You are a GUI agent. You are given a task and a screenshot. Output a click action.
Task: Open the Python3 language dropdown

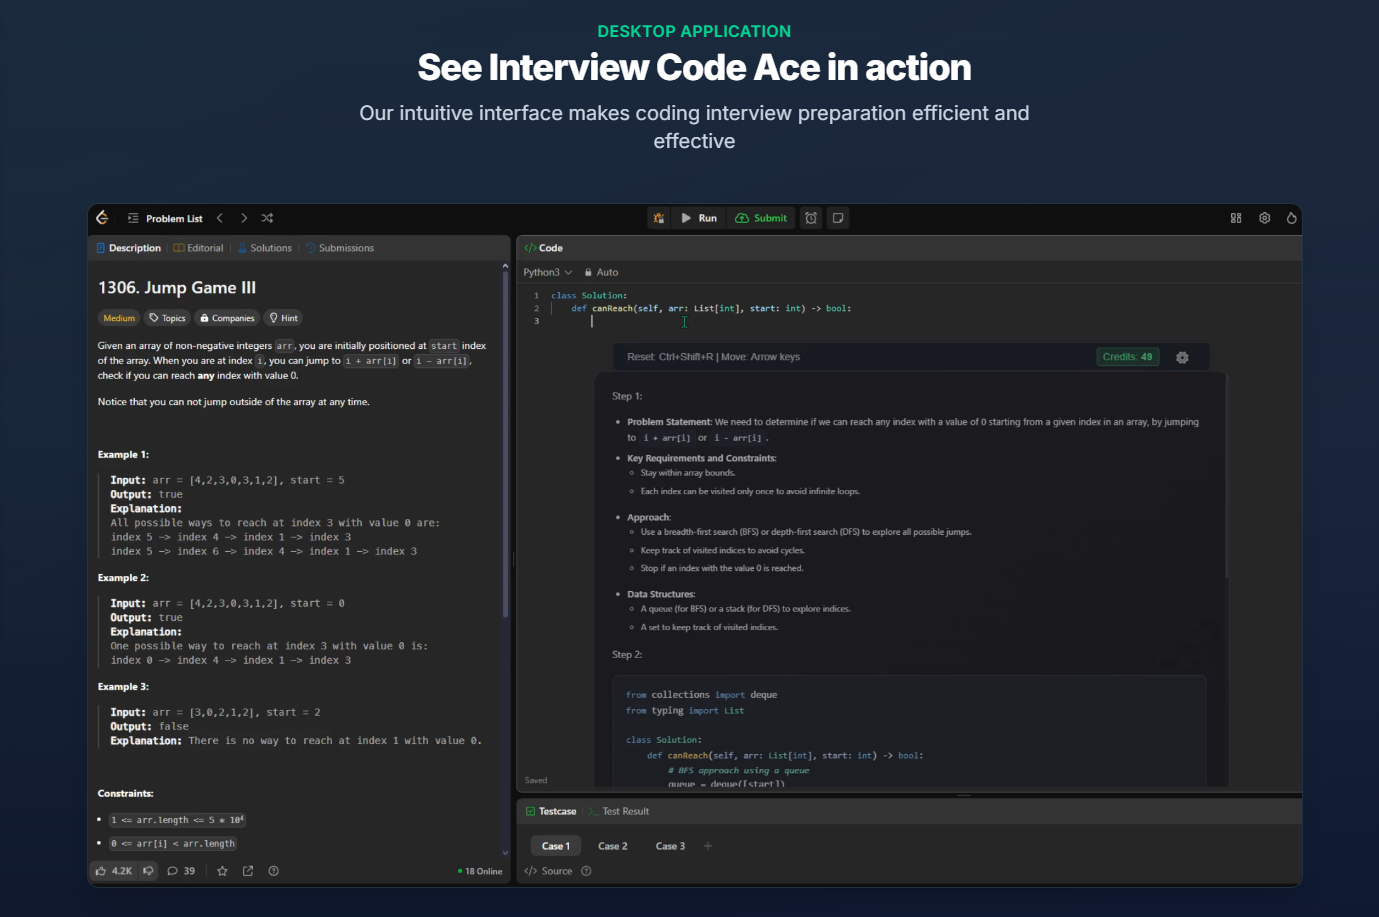(548, 272)
